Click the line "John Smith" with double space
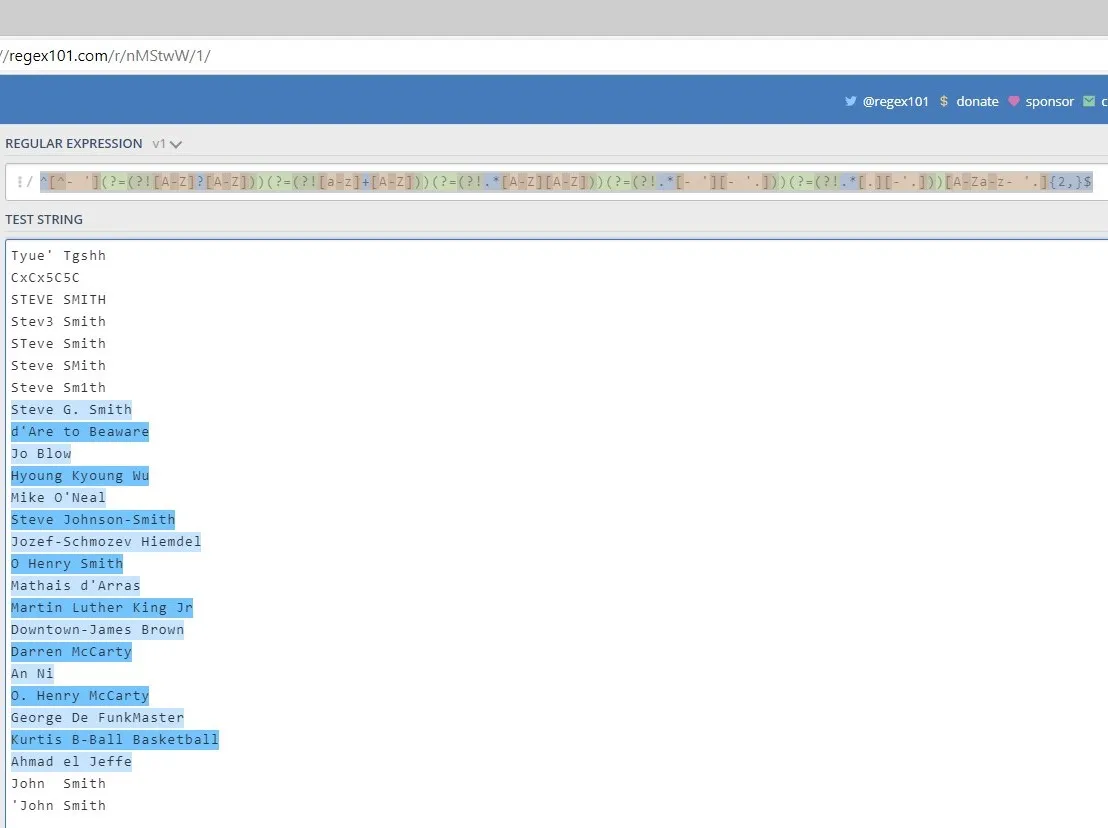Viewport: 1108px width, 828px height. pyautogui.click(x=58, y=783)
